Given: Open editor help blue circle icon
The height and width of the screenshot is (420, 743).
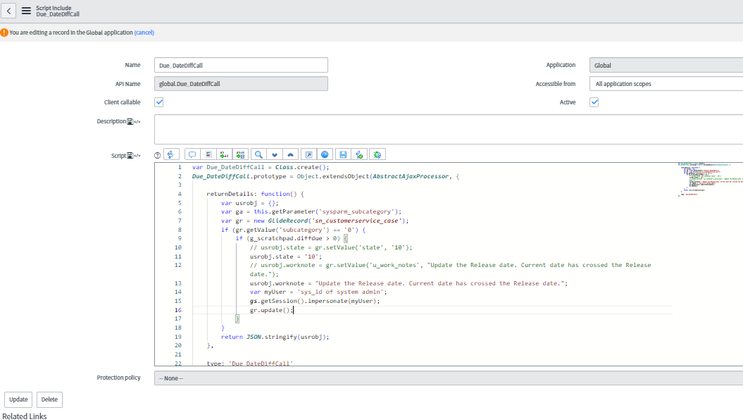Looking at the screenshot, I should pyautogui.click(x=325, y=155).
